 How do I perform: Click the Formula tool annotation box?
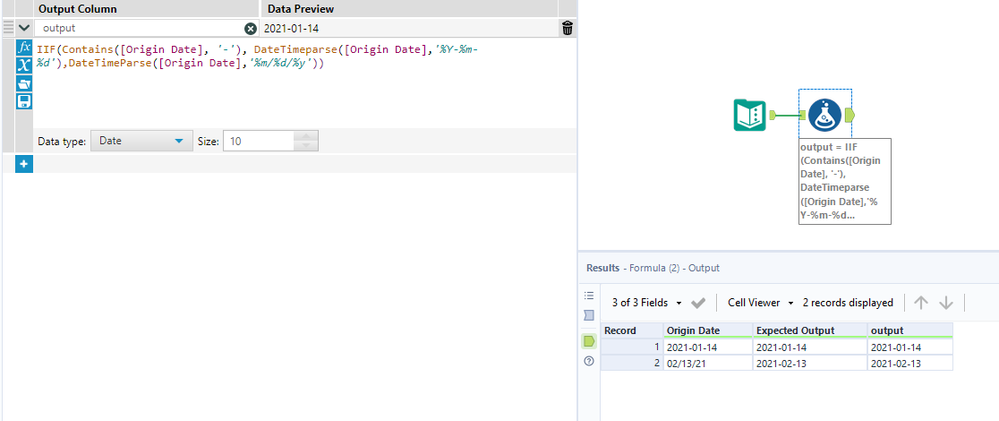[844, 181]
